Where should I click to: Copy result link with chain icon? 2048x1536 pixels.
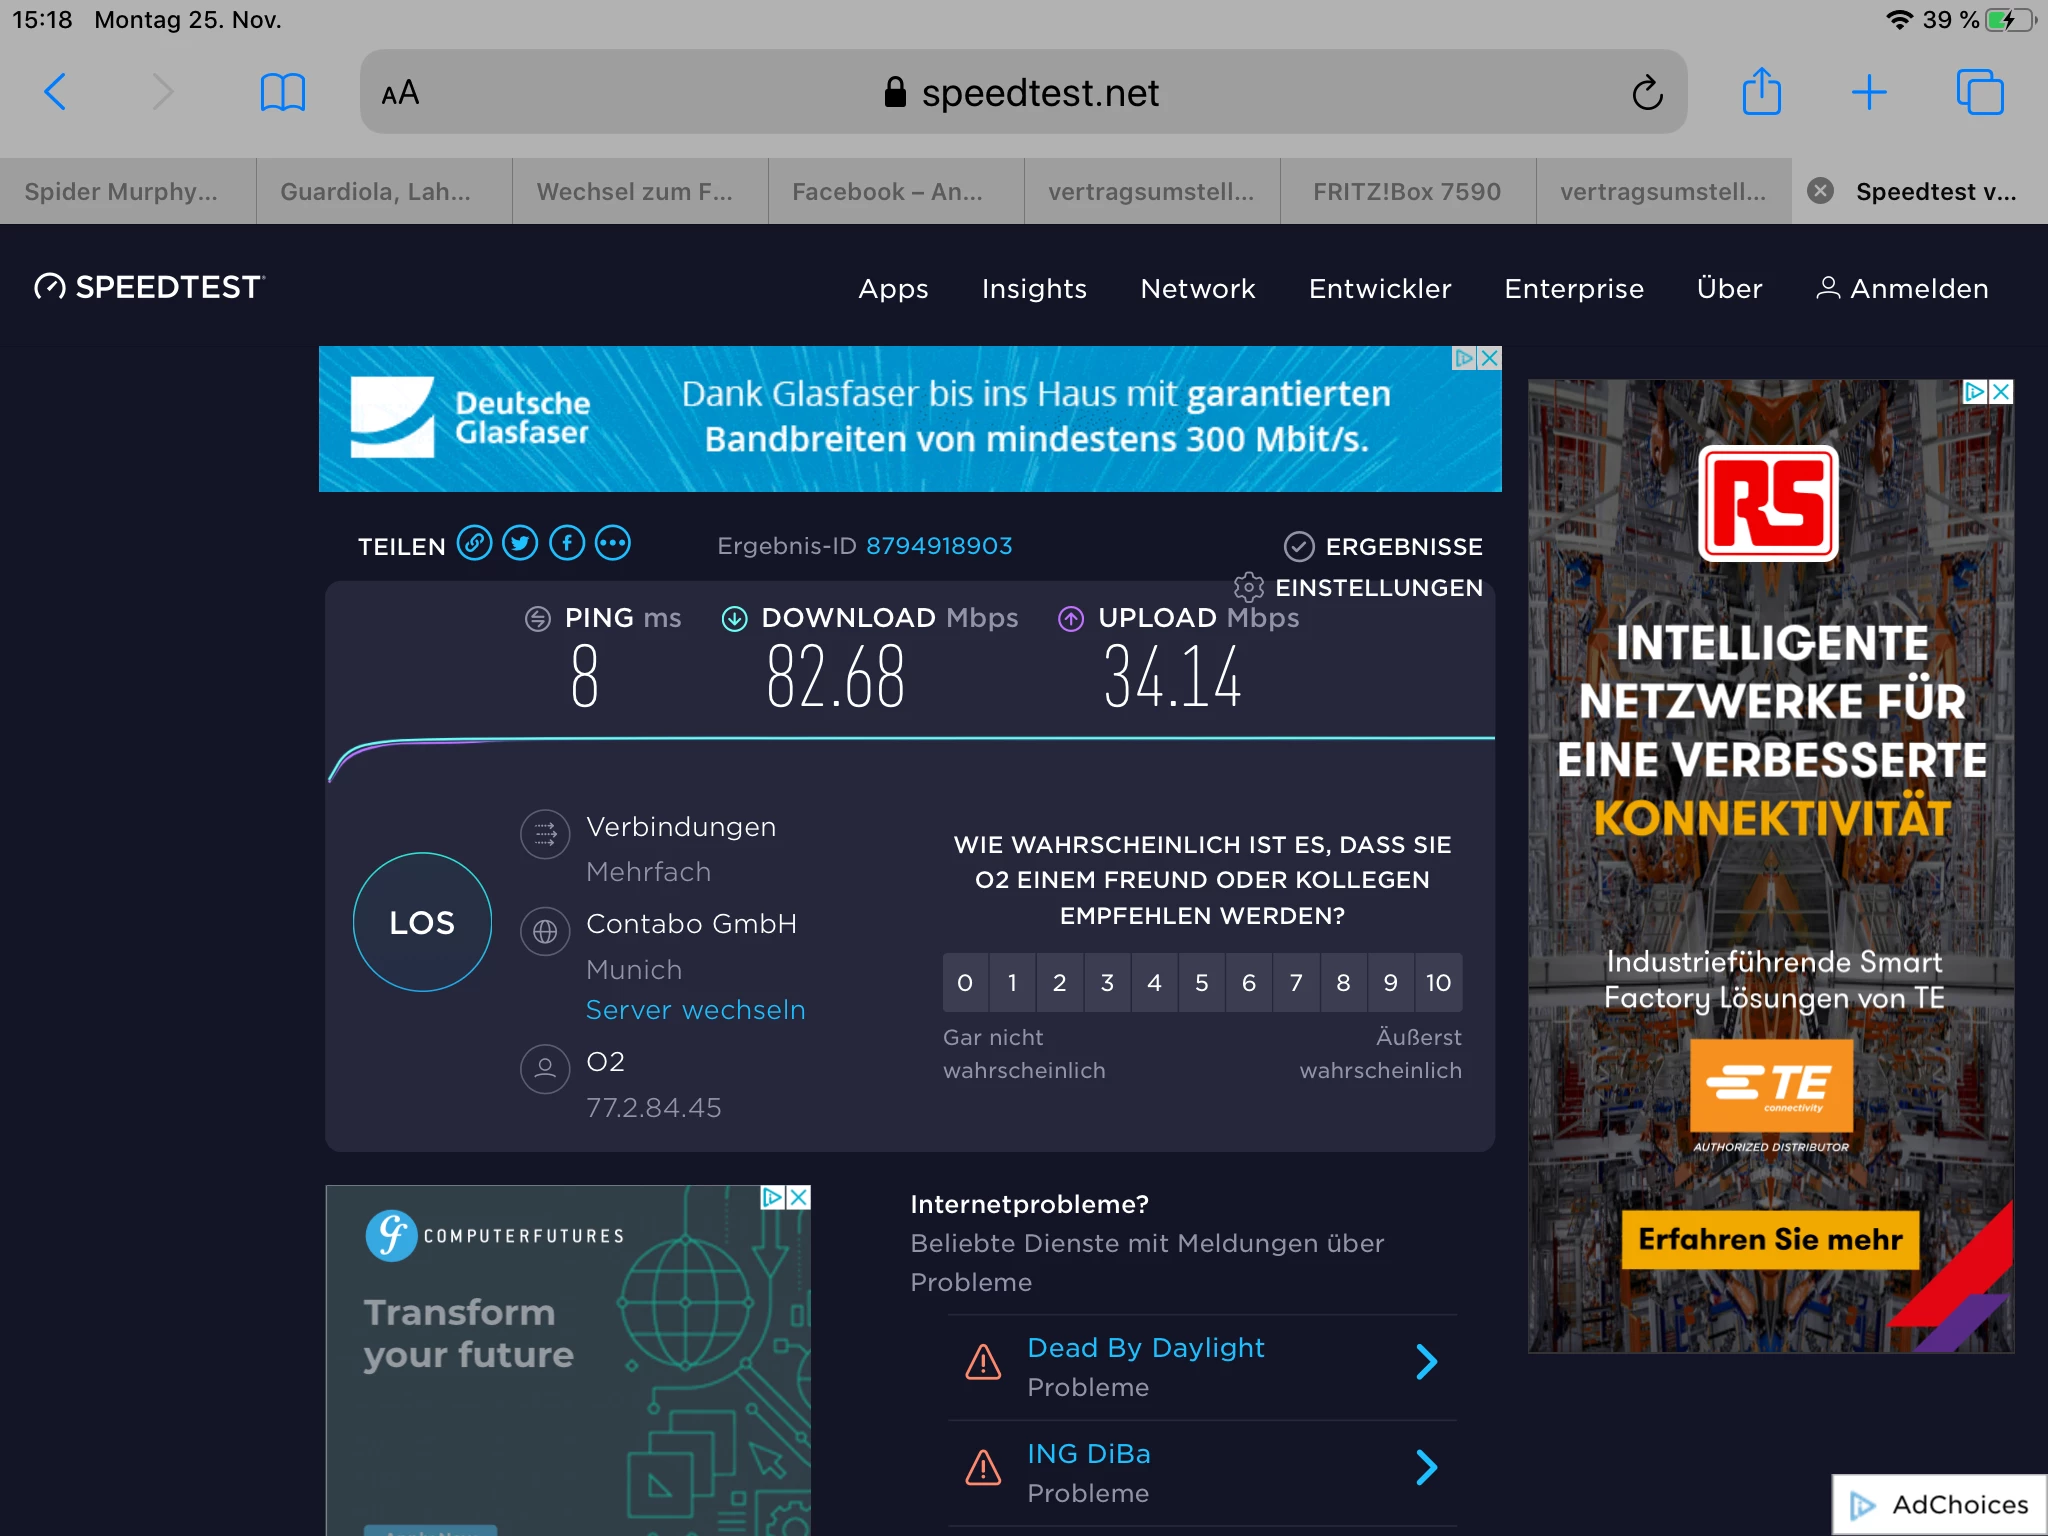(x=474, y=544)
